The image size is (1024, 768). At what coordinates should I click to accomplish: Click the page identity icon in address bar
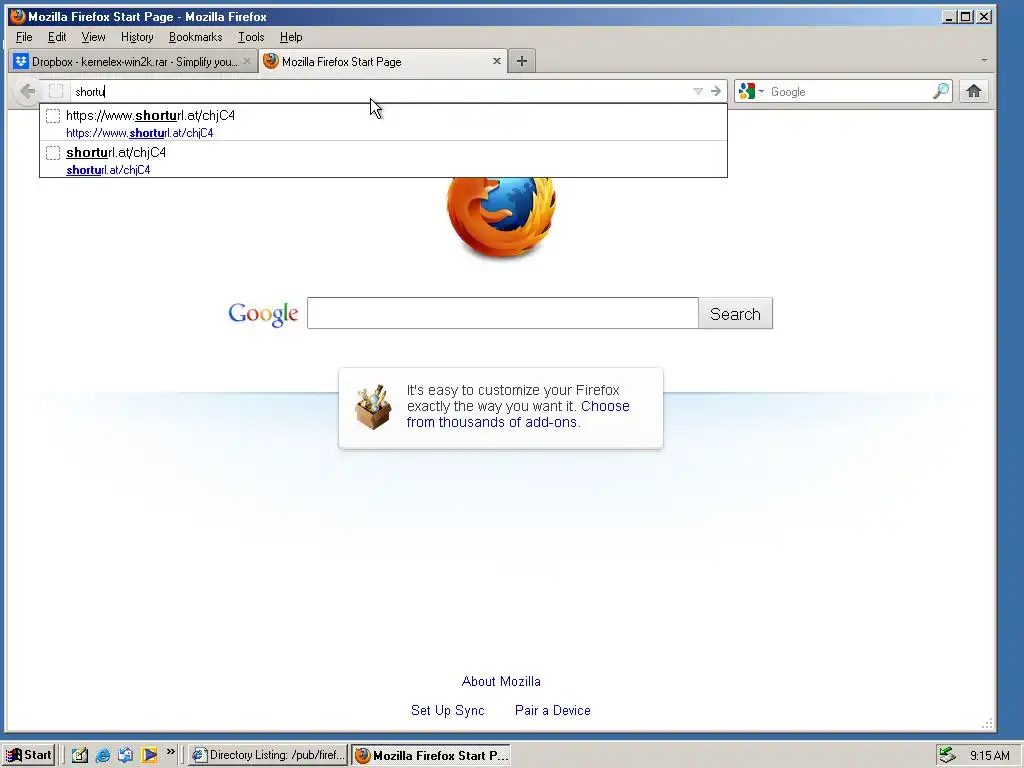56,91
